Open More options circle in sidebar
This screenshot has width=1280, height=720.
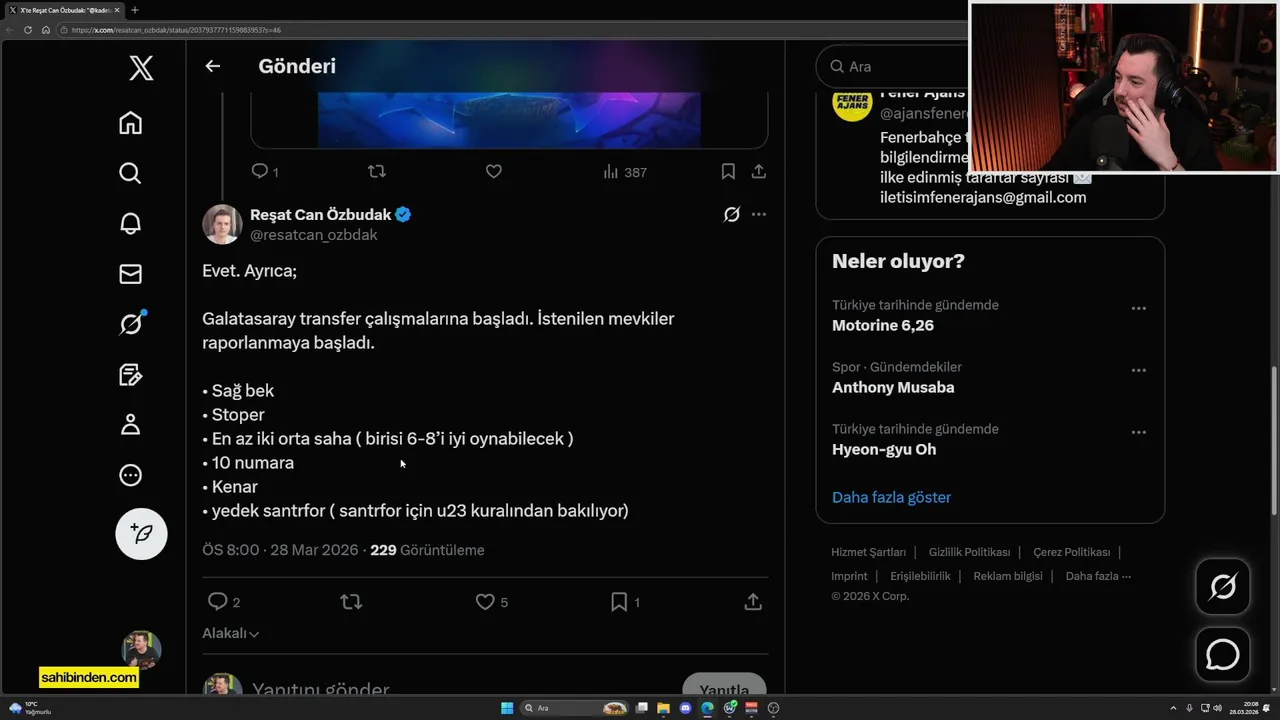click(x=130, y=475)
